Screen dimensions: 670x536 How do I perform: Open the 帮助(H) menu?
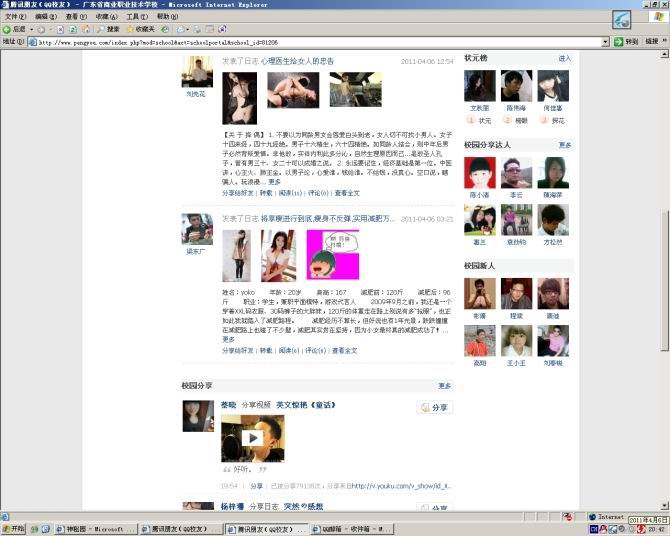168,17
